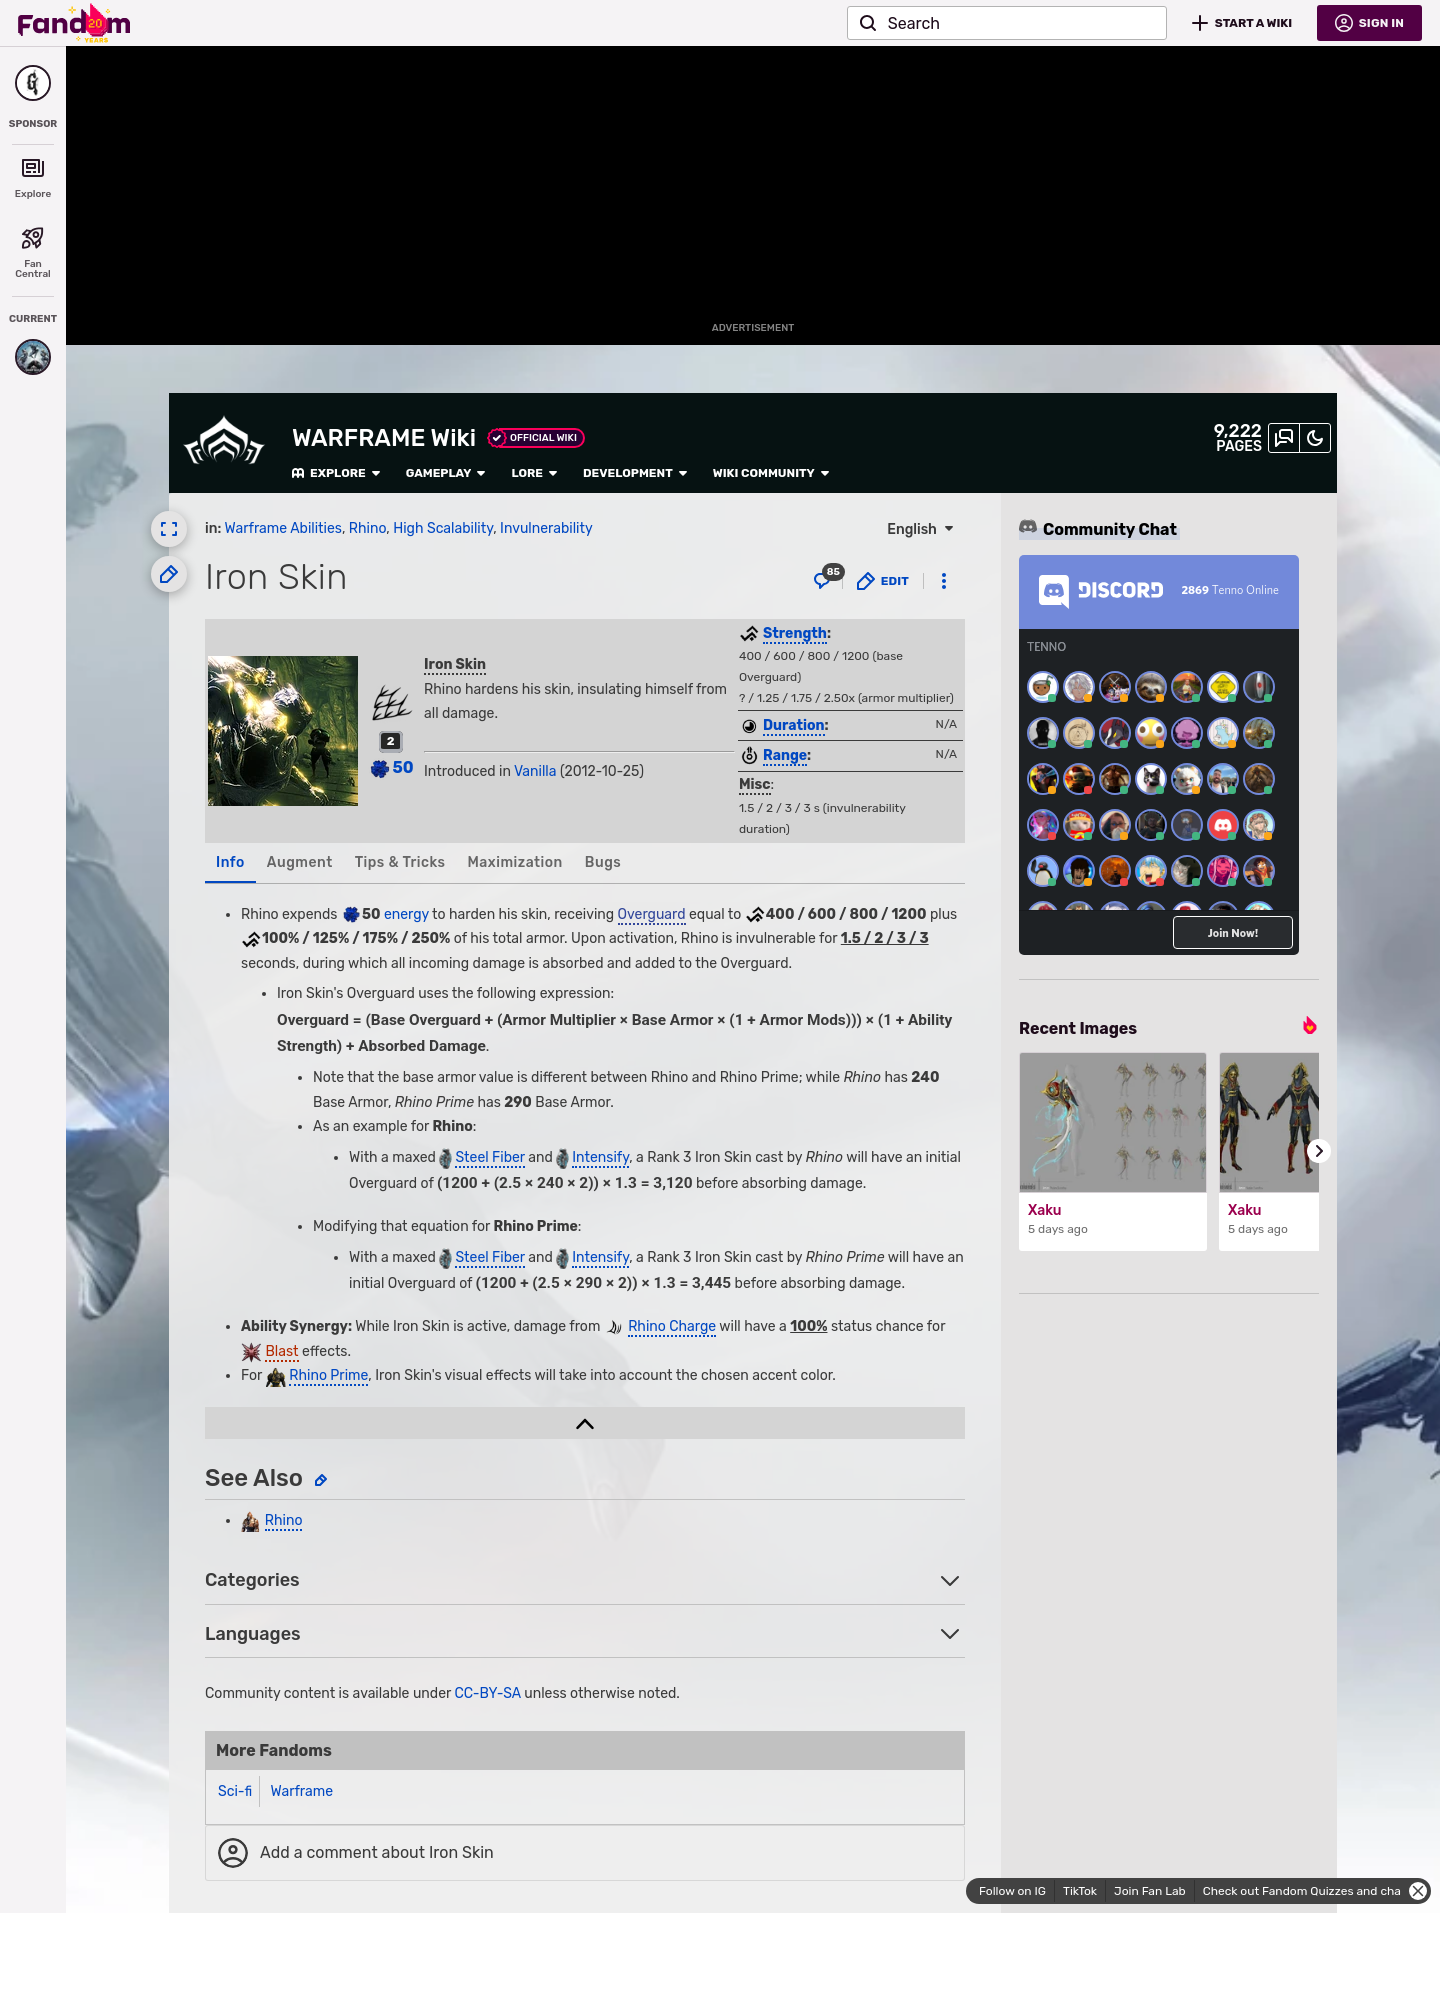Viewport: 1440px width, 2000px height.
Task: Open Fan Central rocket icon
Action: click(33, 238)
